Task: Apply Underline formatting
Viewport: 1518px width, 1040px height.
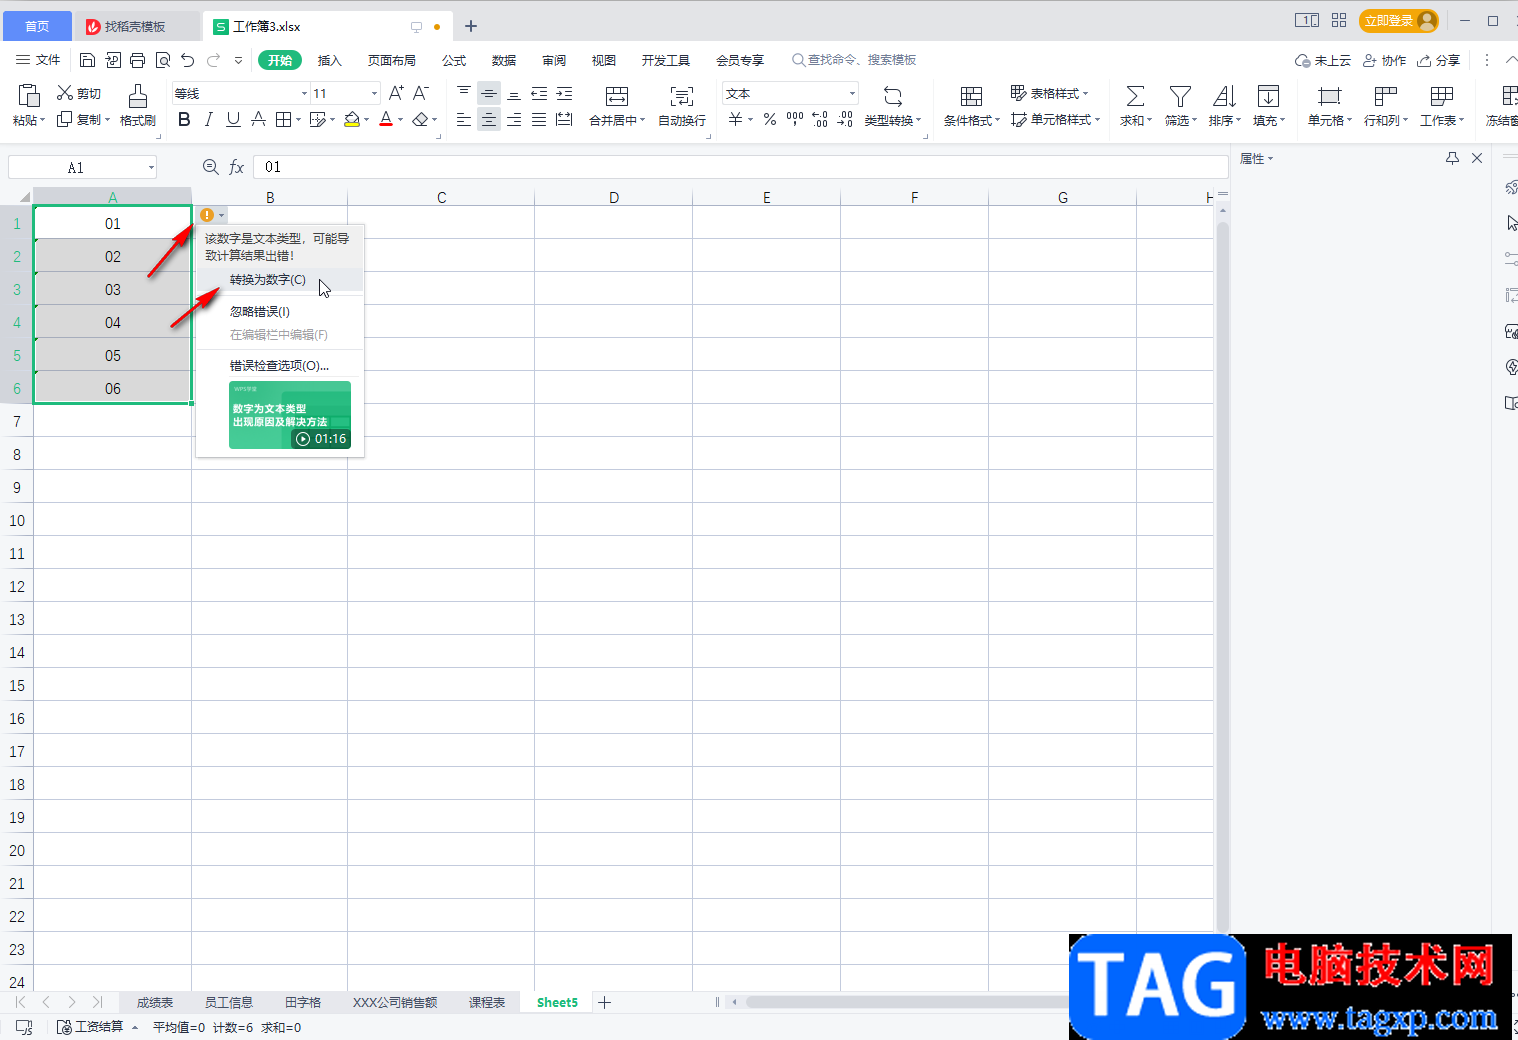Action: tap(233, 120)
